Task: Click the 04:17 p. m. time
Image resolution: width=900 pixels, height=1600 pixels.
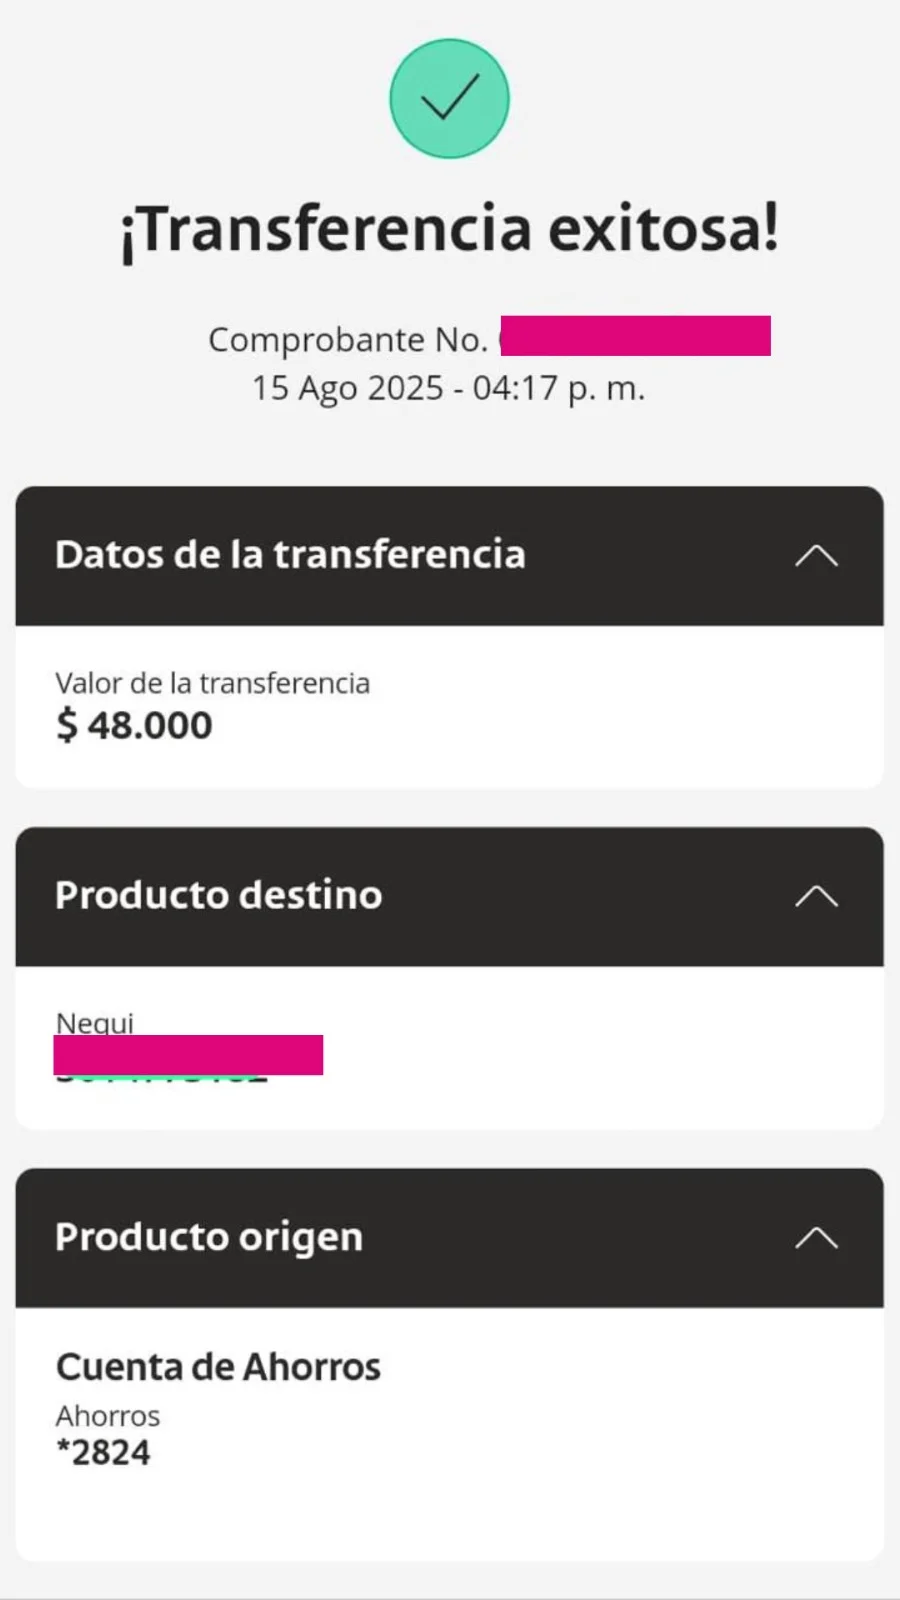Action: [x=559, y=388]
